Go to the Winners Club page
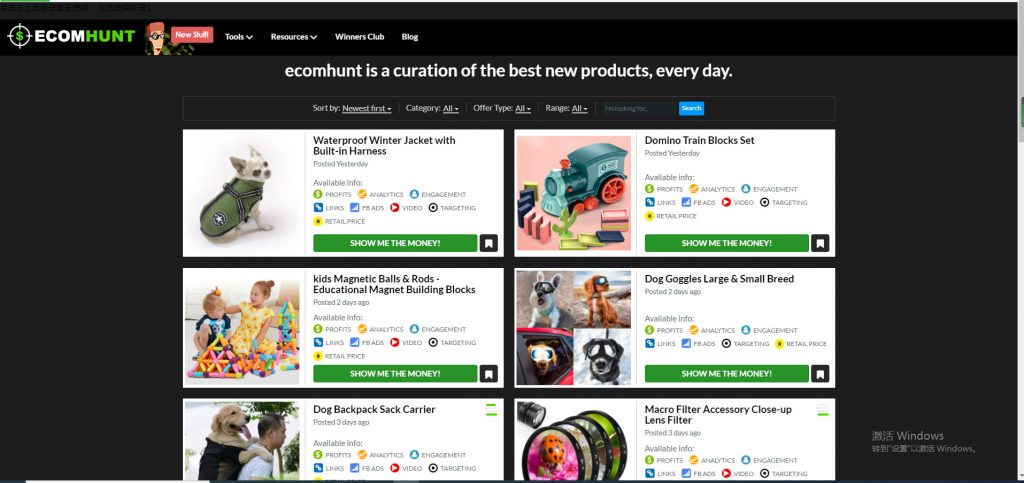Viewport: 1024px width, 483px height. pyautogui.click(x=359, y=37)
